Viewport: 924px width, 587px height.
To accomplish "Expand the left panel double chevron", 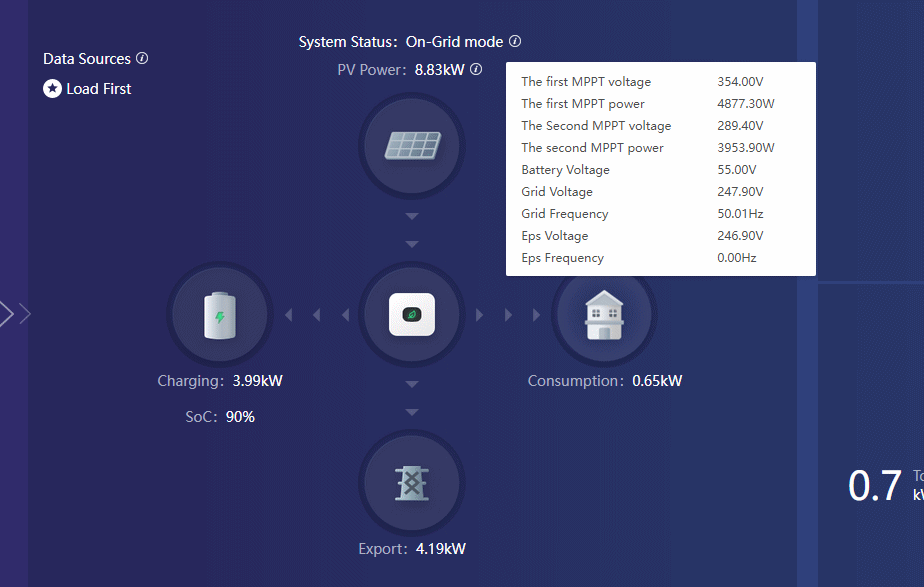I will click(14, 314).
